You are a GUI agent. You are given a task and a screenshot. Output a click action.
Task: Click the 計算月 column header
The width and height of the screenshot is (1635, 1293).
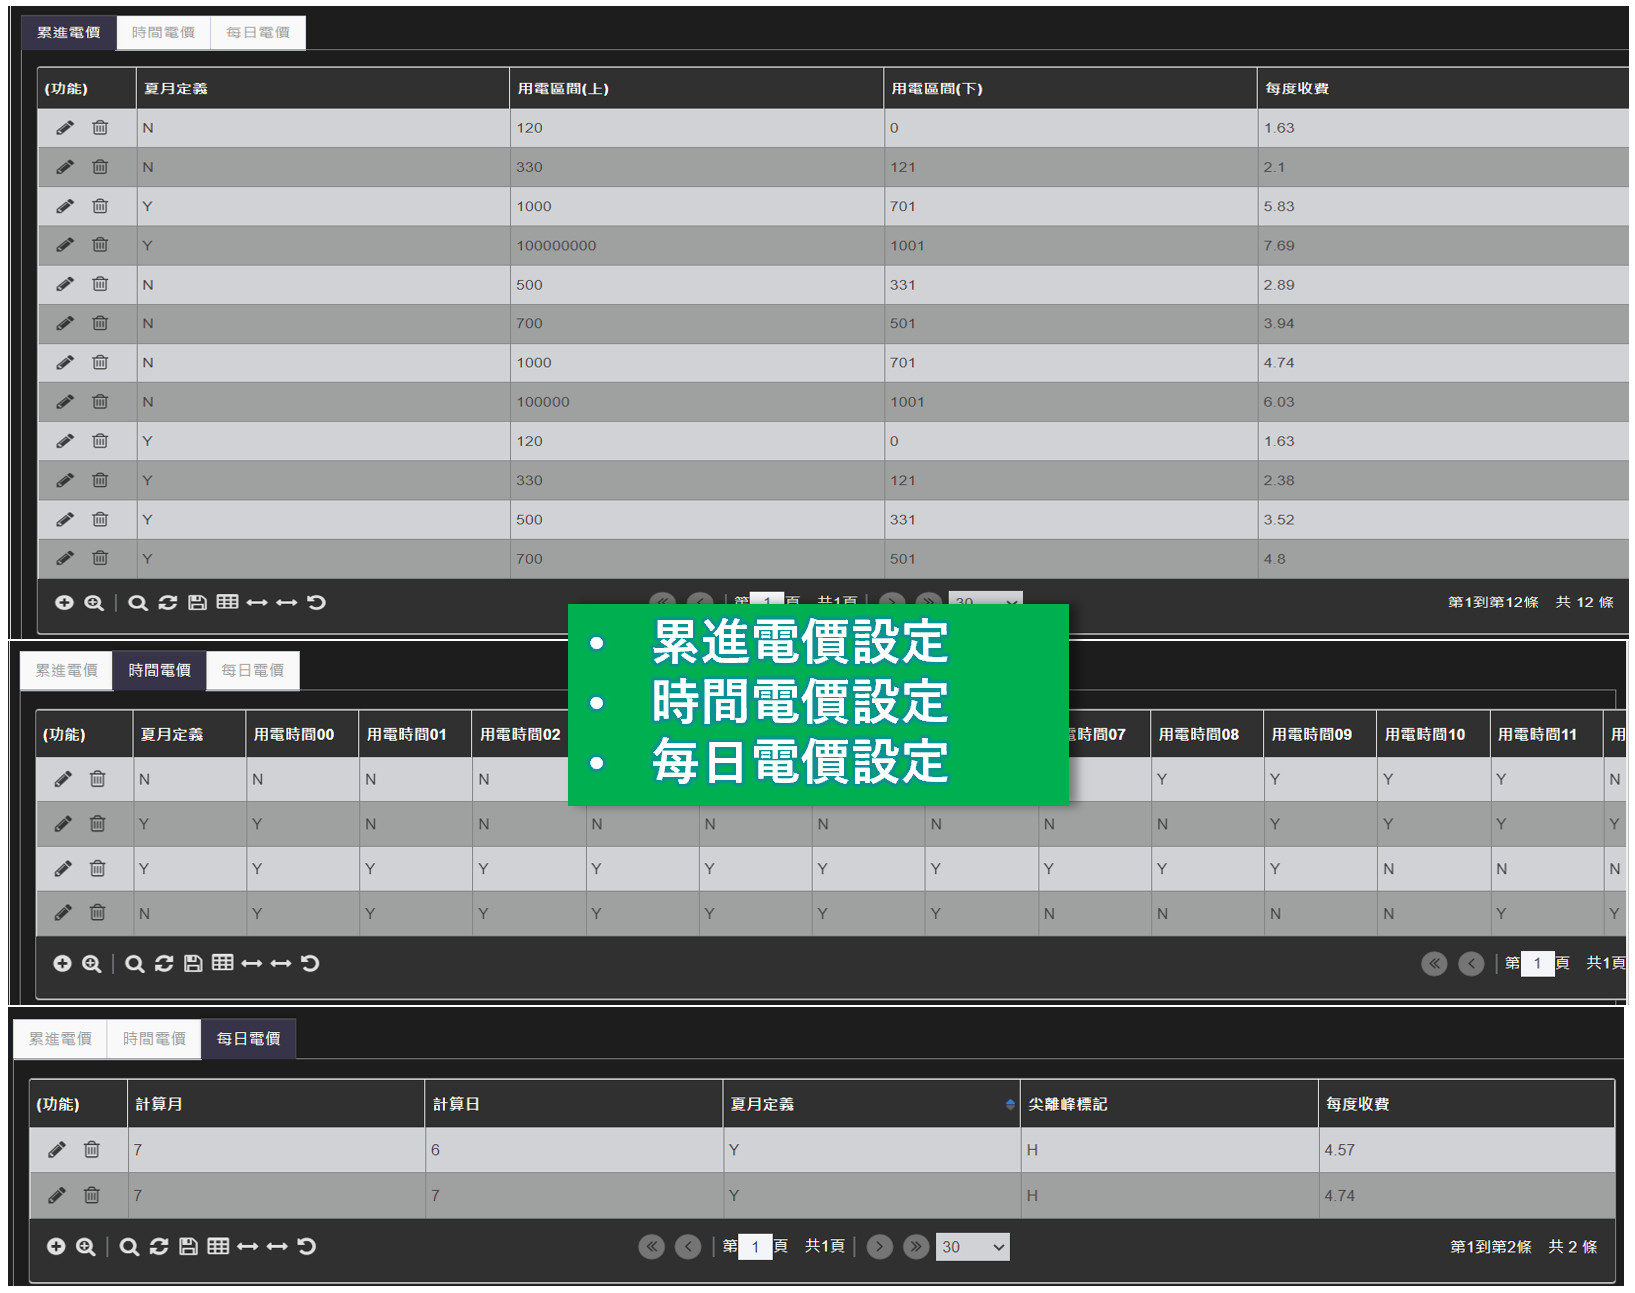276,1104
